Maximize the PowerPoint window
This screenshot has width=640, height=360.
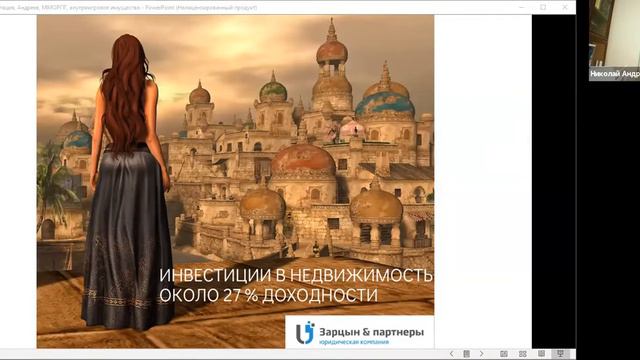pos(543,7)
